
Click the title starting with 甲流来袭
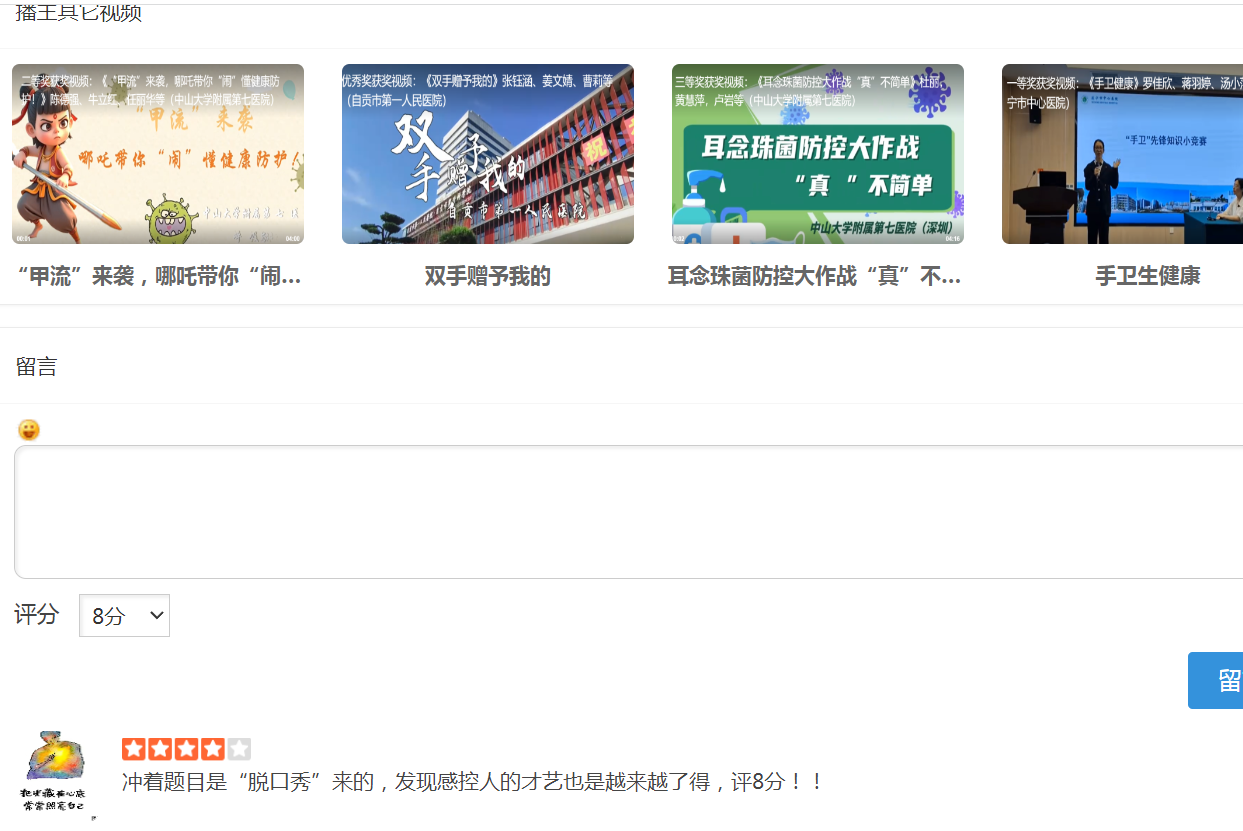156,276
